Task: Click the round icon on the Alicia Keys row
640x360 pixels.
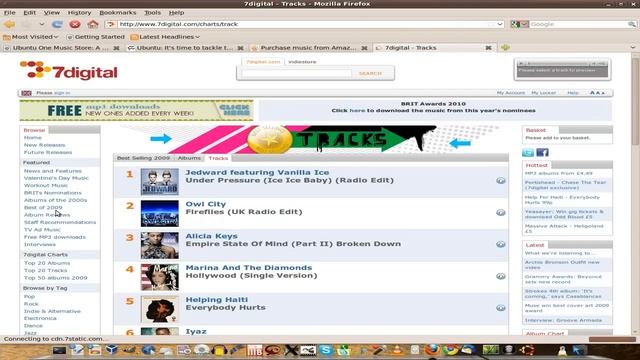Action: (501, 244)
